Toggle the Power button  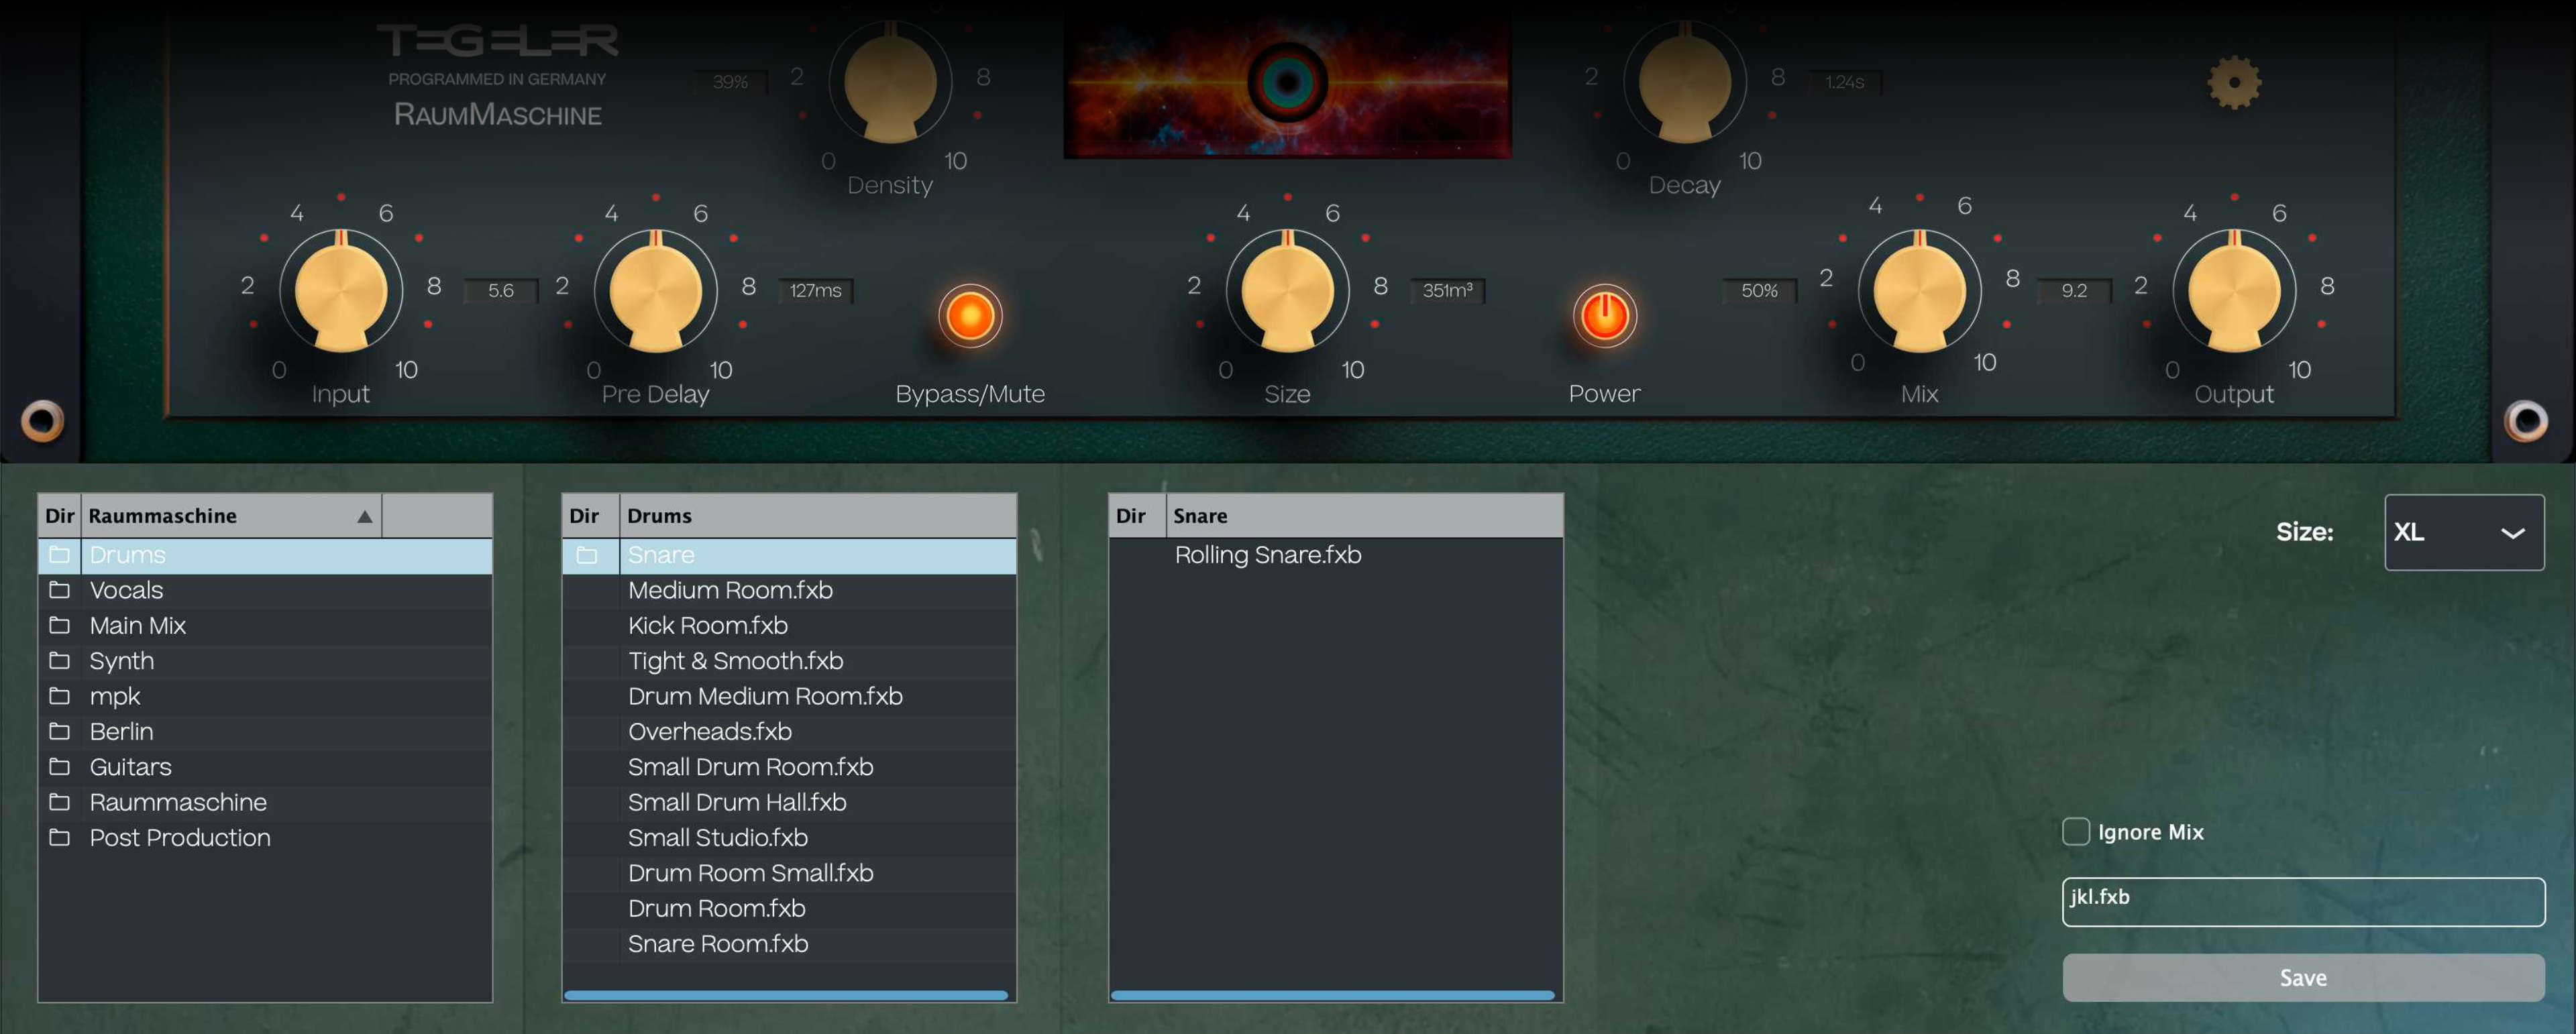(1604, 316)
